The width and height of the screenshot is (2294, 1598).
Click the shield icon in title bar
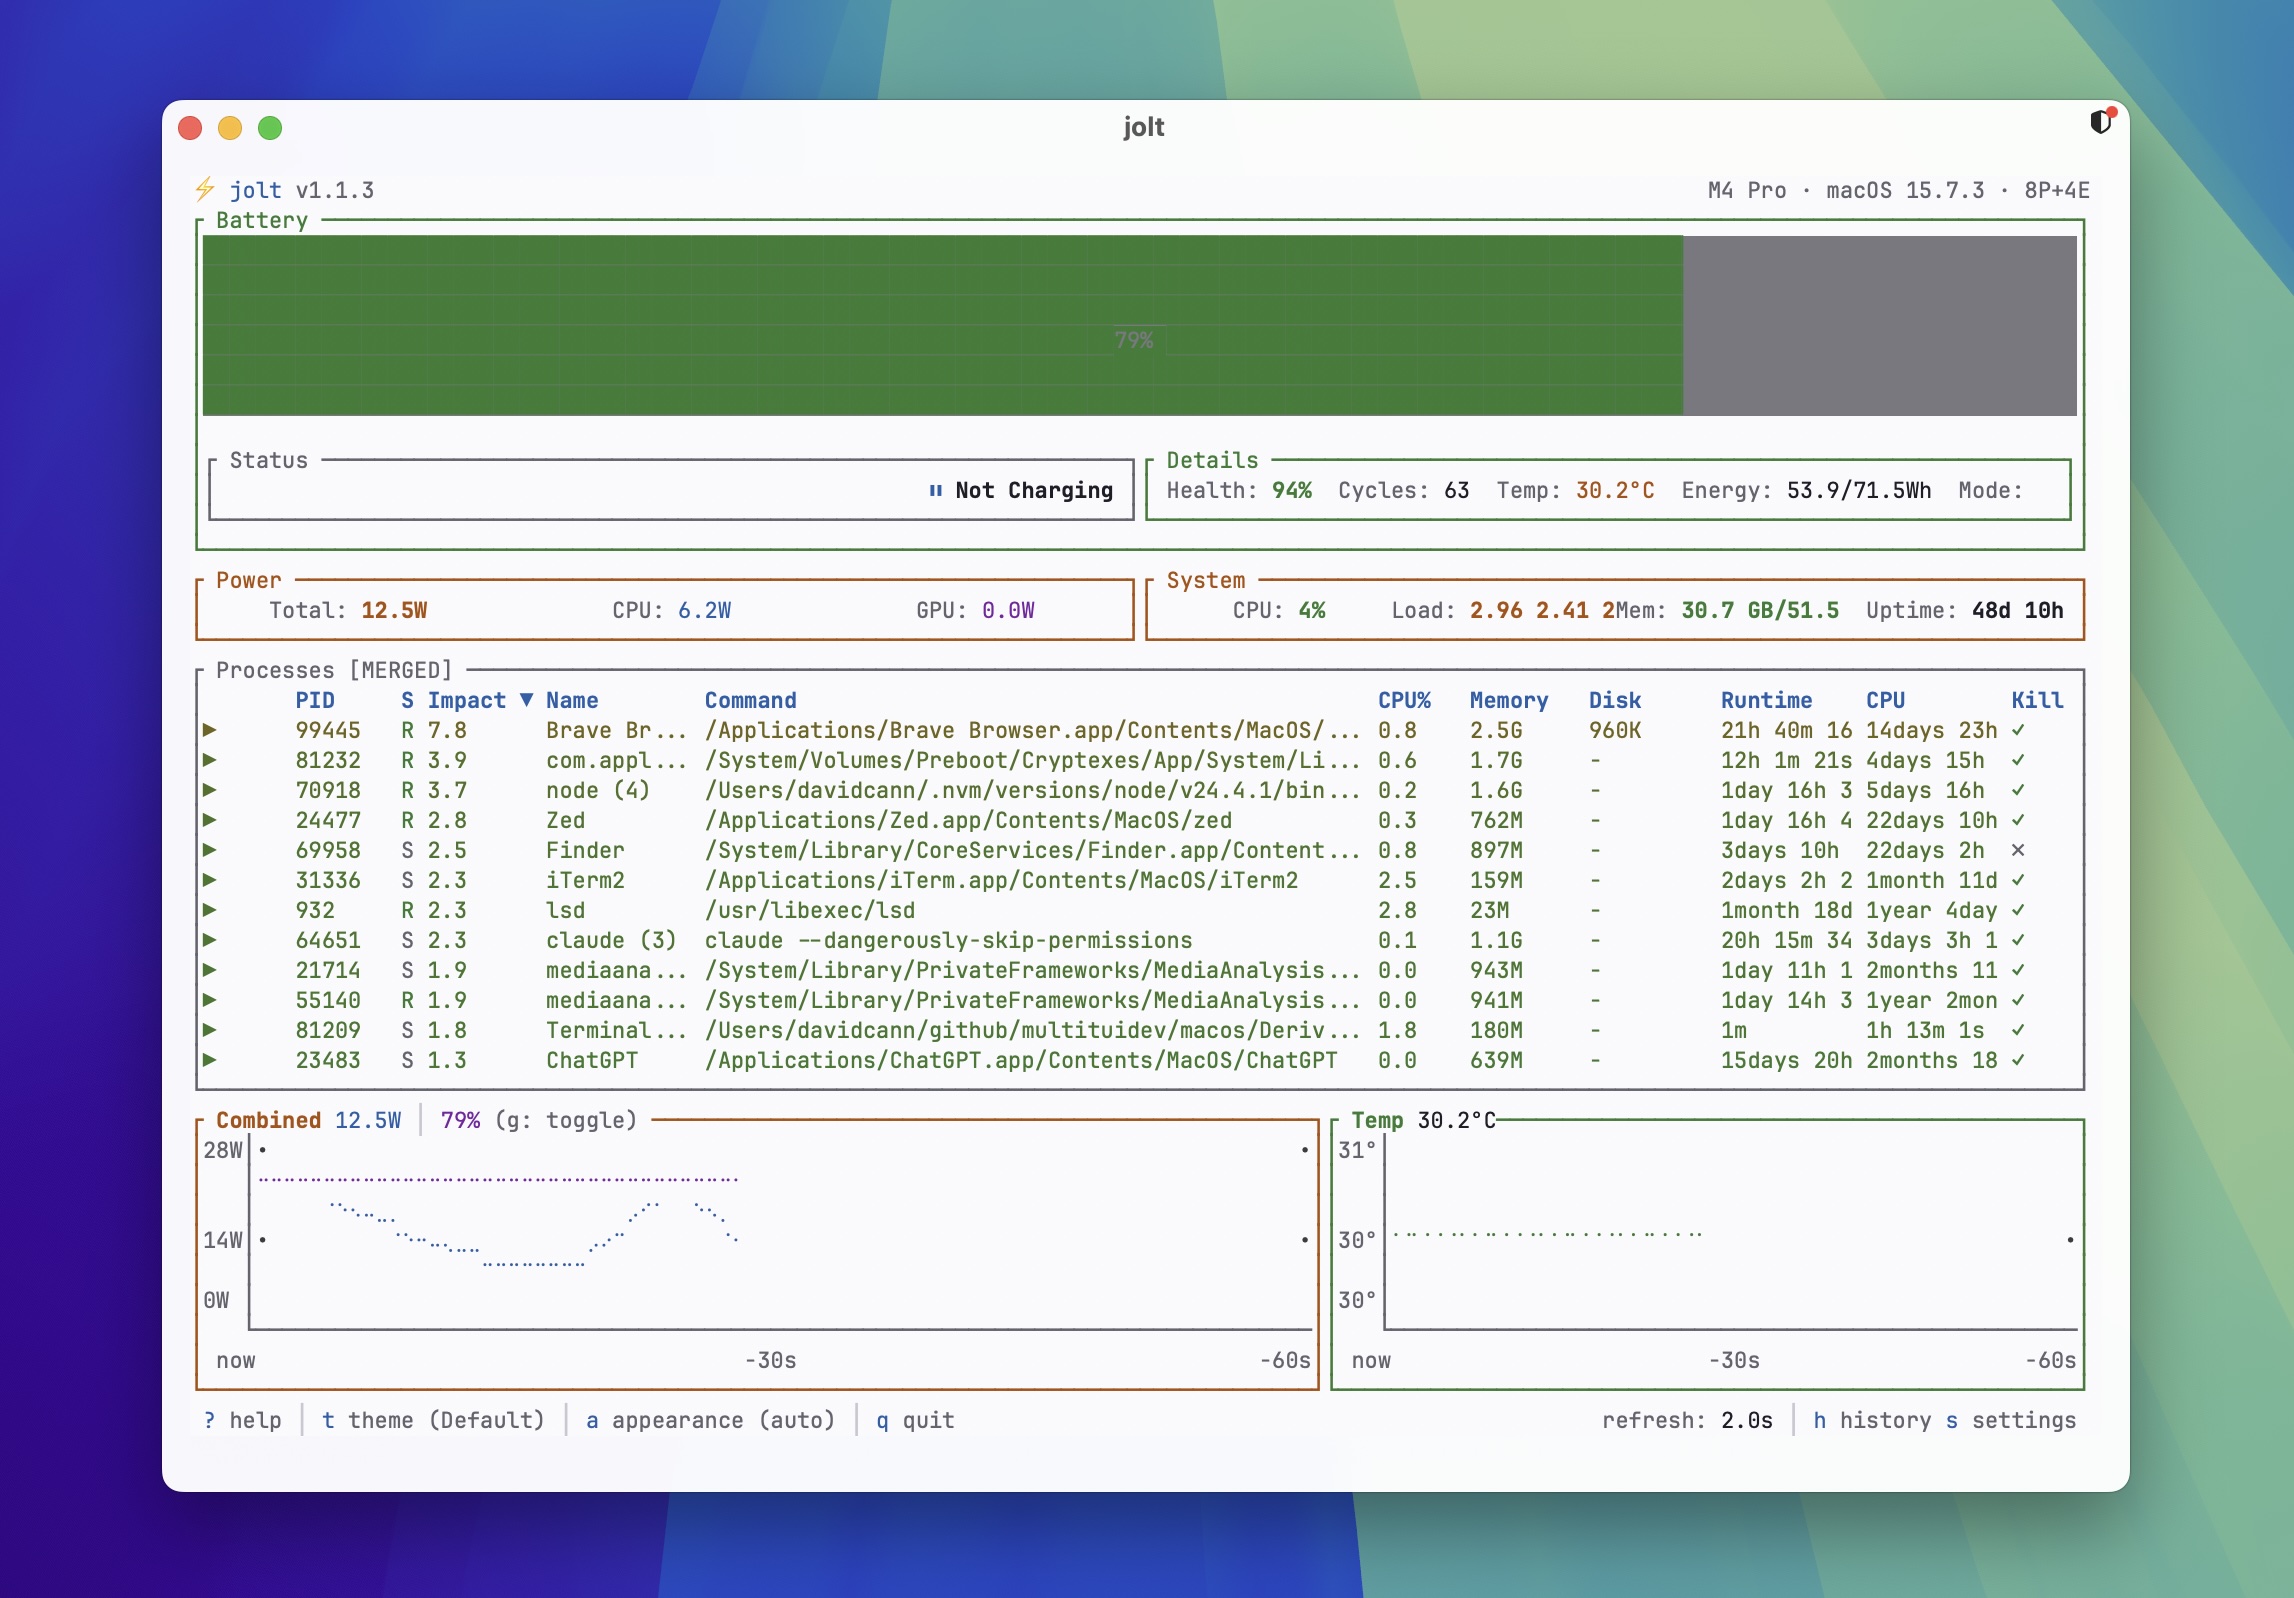pyautogui.click(x=2100, y=122)
